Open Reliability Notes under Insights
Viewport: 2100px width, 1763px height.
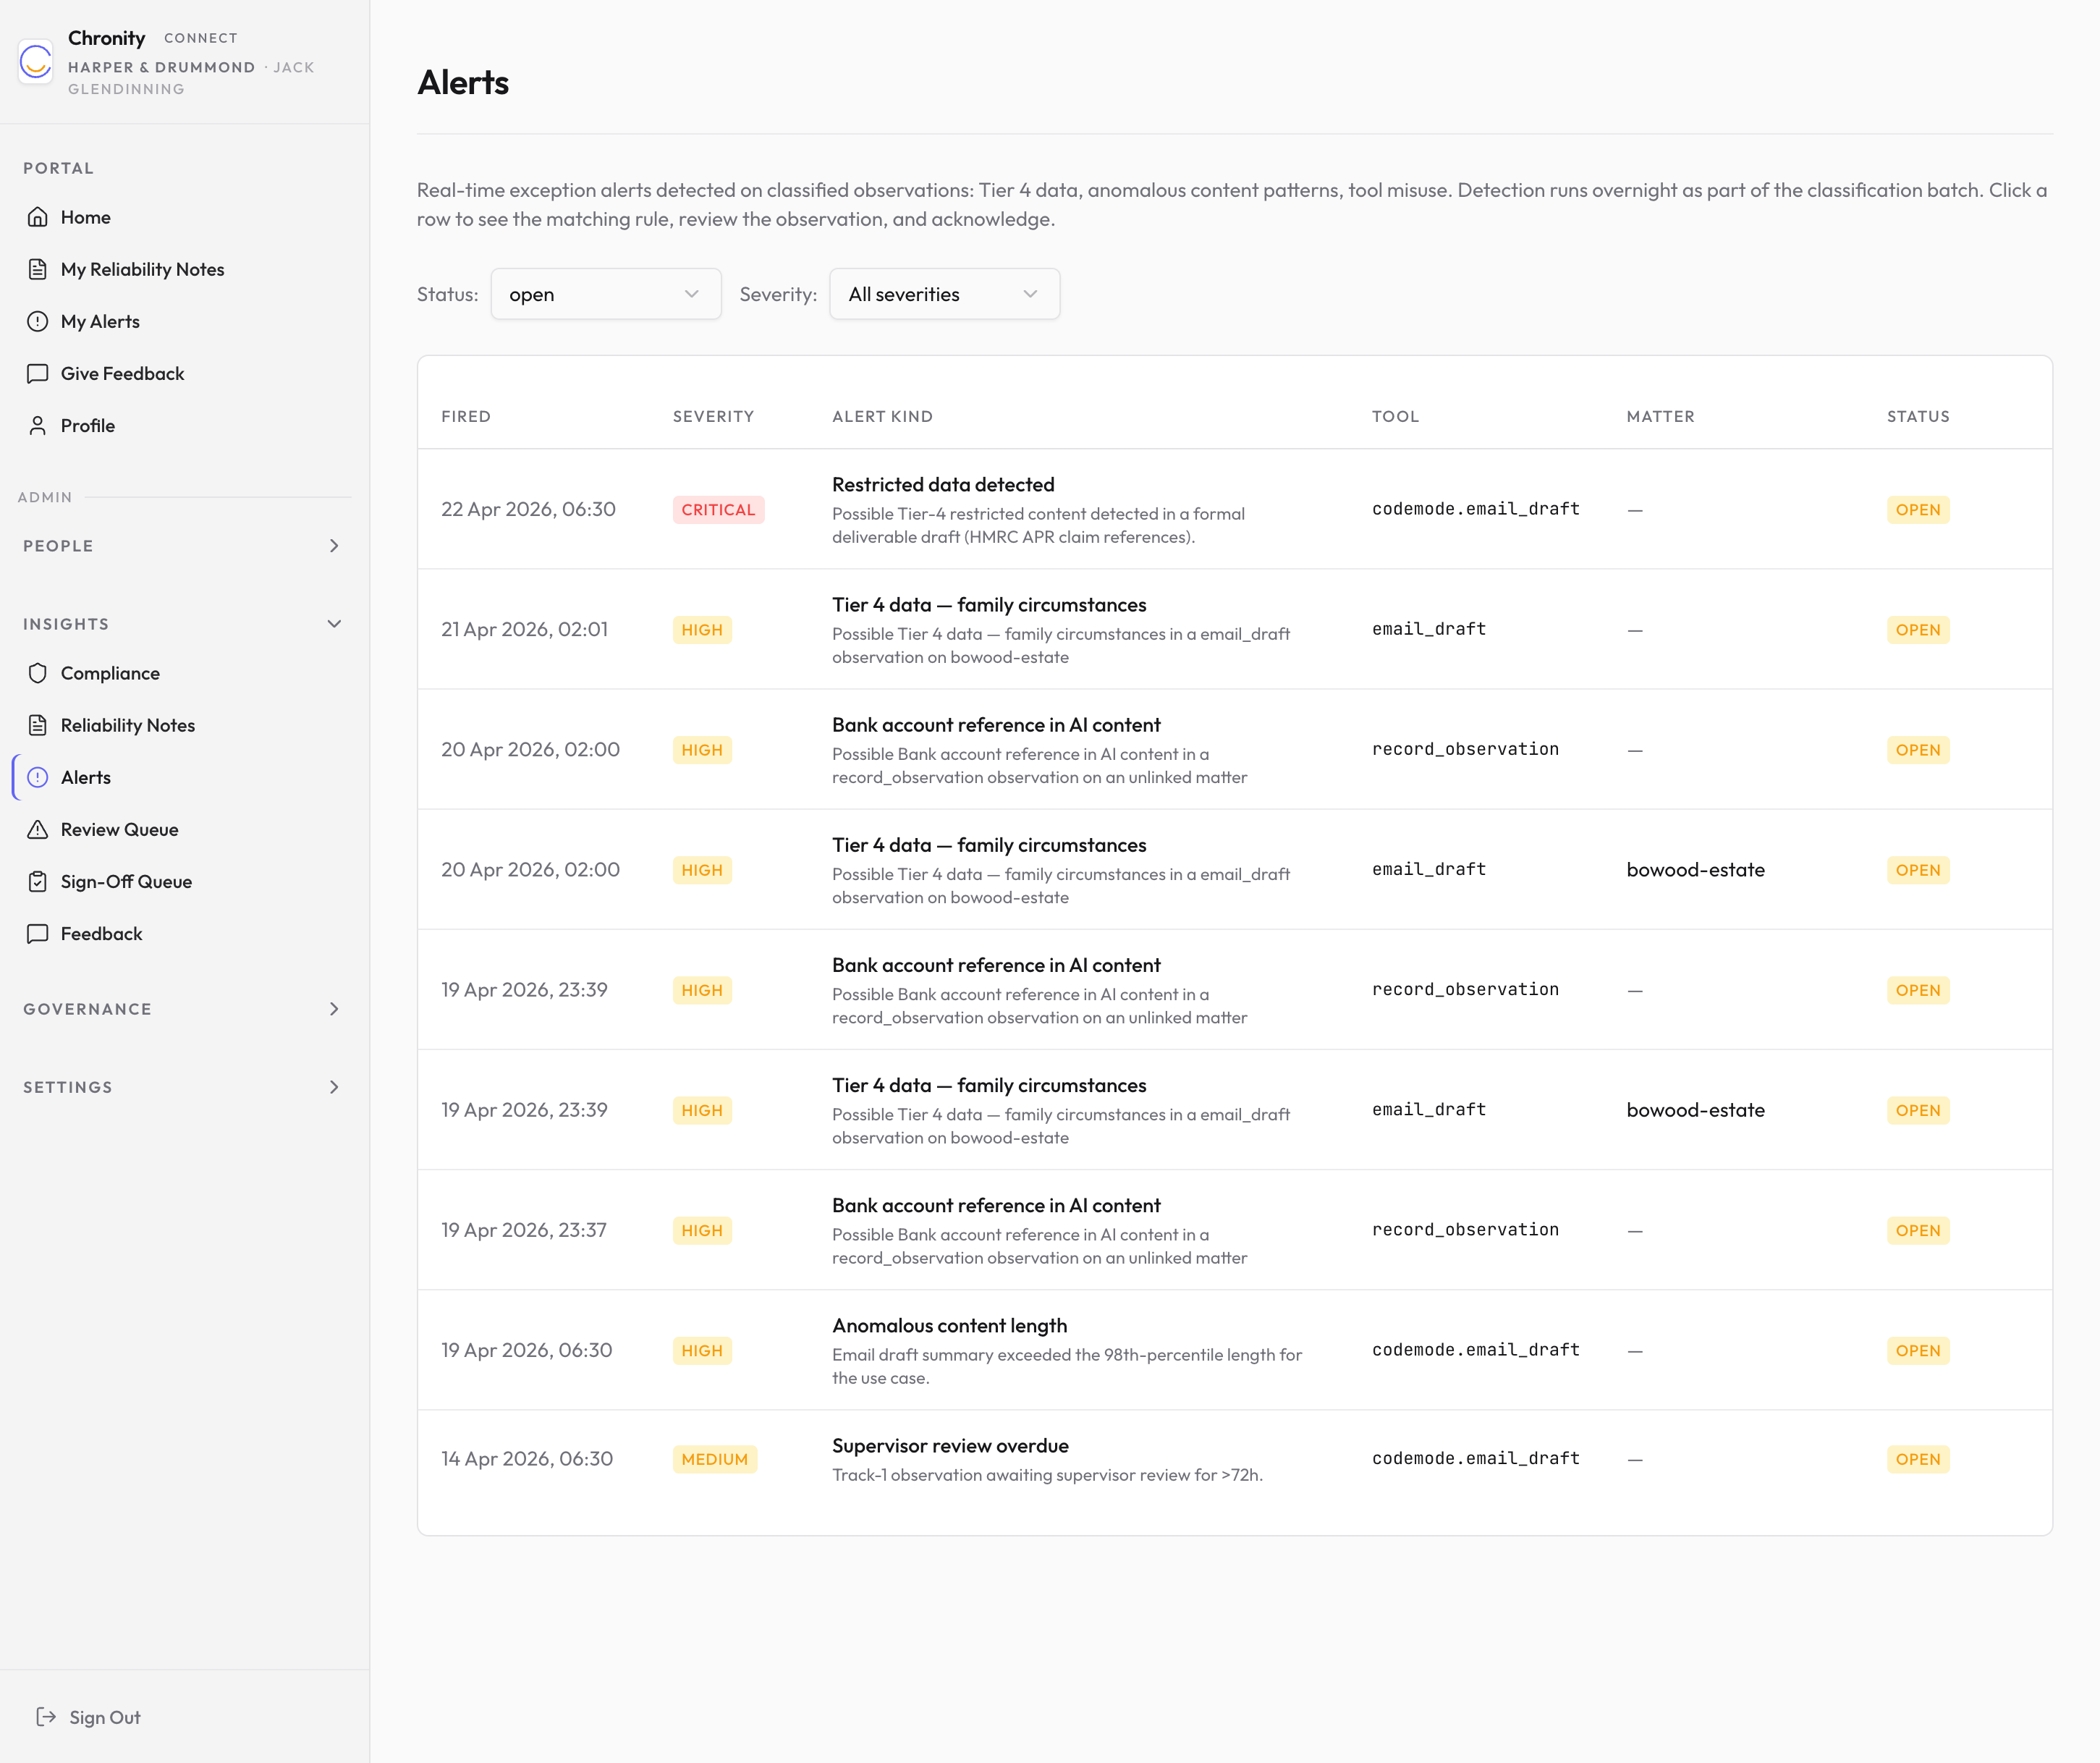pyautogui.click(x=128, y=725)
